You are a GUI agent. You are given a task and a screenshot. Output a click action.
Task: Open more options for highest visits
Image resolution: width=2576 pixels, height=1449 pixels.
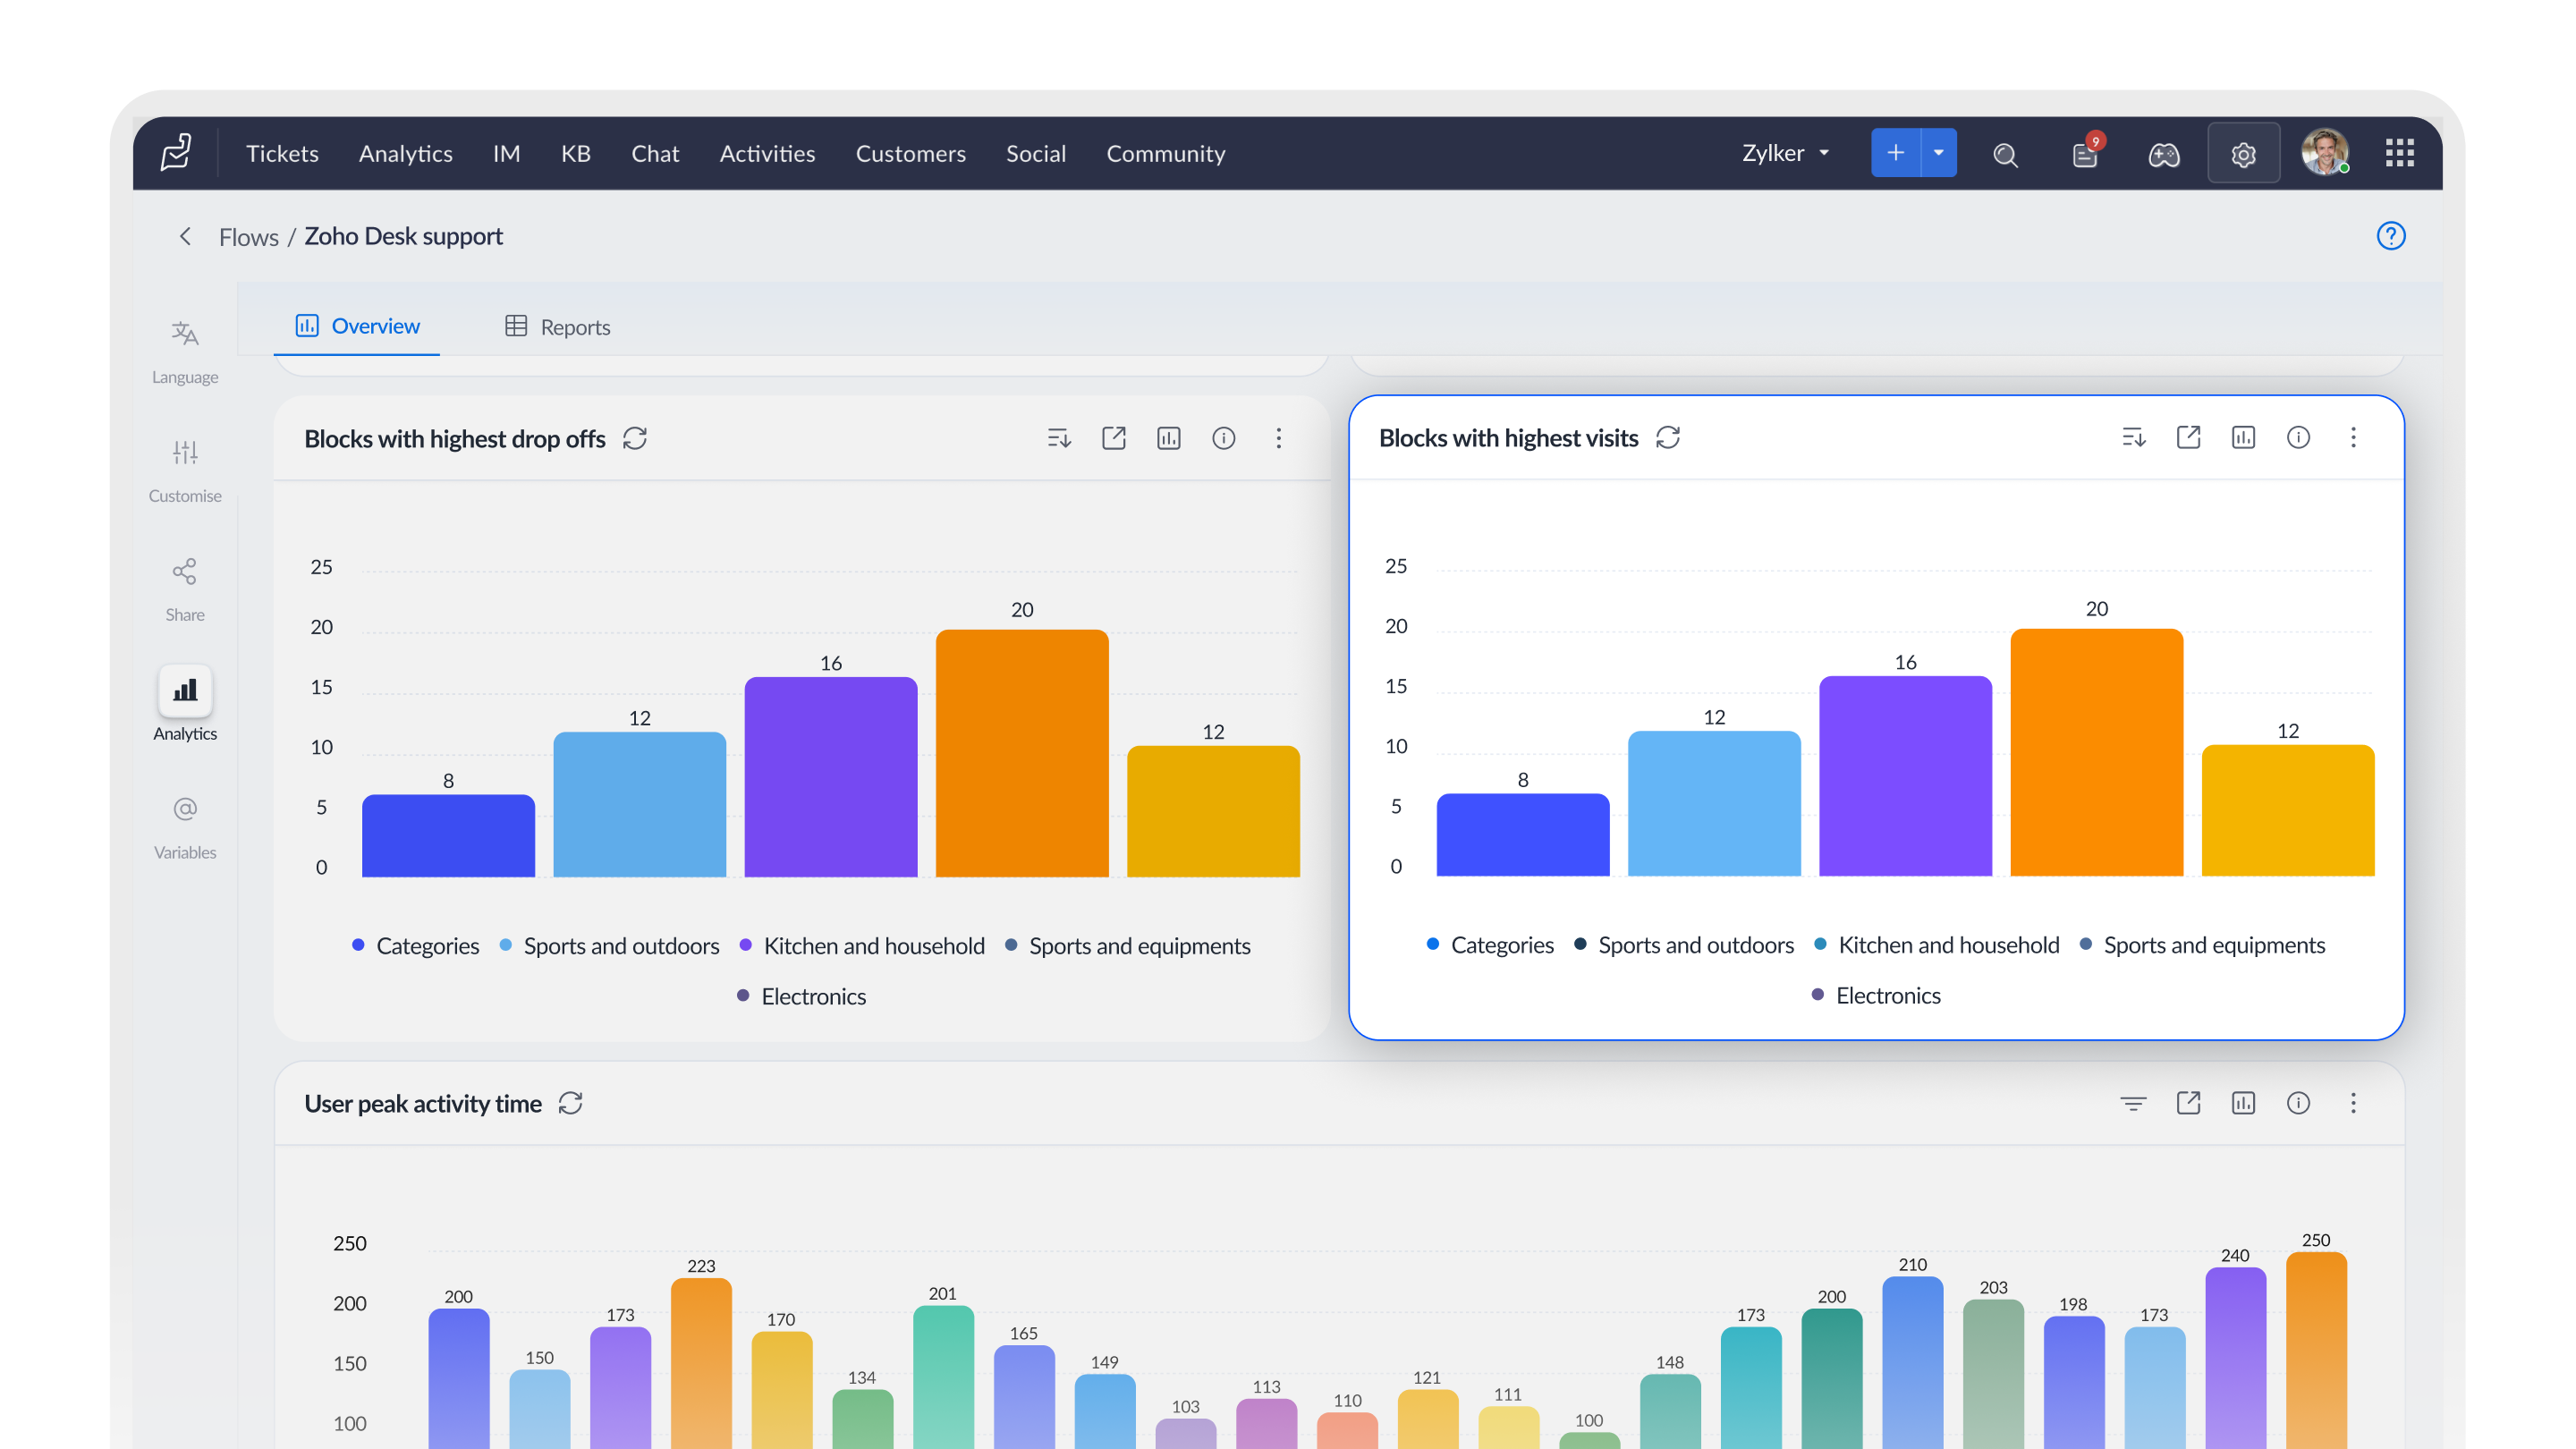pyautogui.click(x=2354, y=437)
